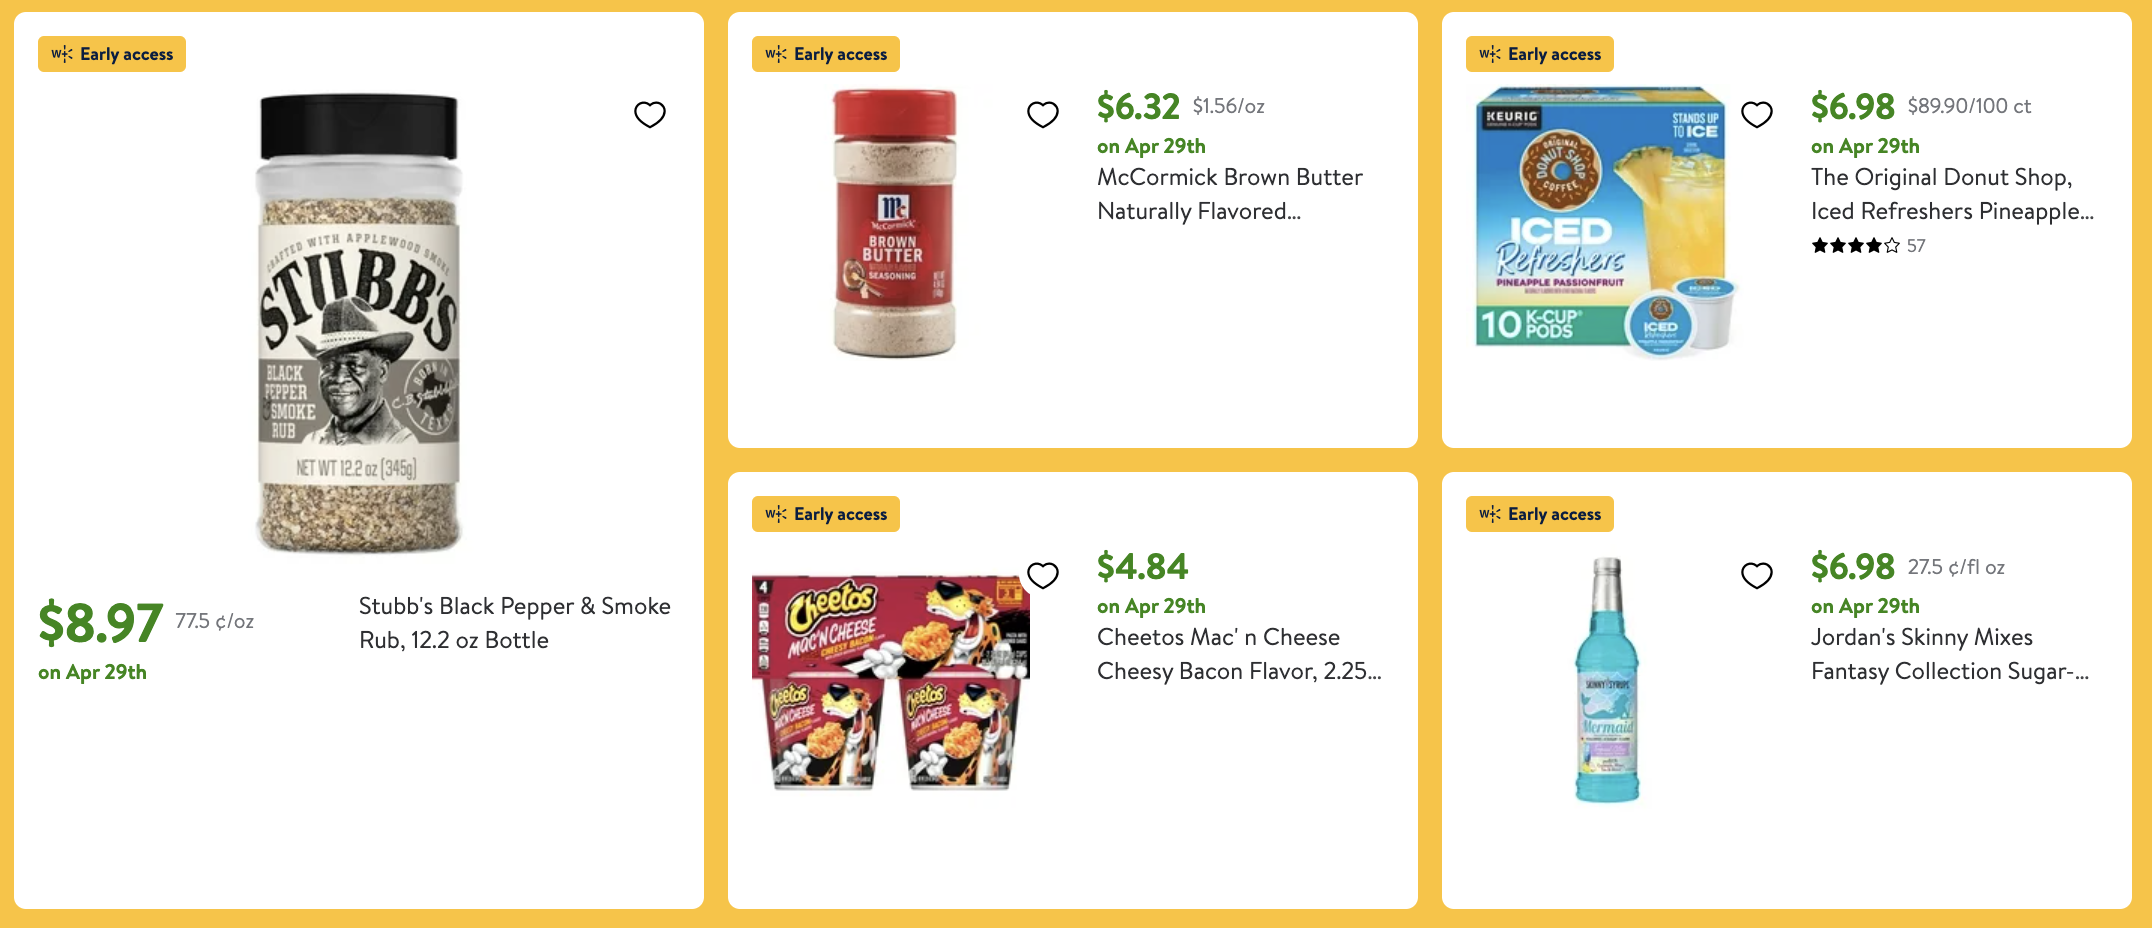Toggle heart on McCormick Brown Butter seasoning
This screenshot has height=928, width=2152.
point(1043,115)
